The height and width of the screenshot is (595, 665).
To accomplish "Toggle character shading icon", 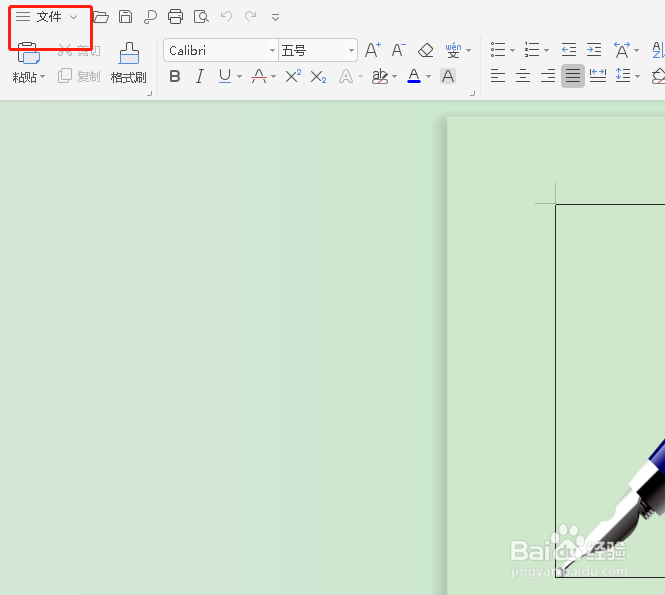I will click(448, 76).
